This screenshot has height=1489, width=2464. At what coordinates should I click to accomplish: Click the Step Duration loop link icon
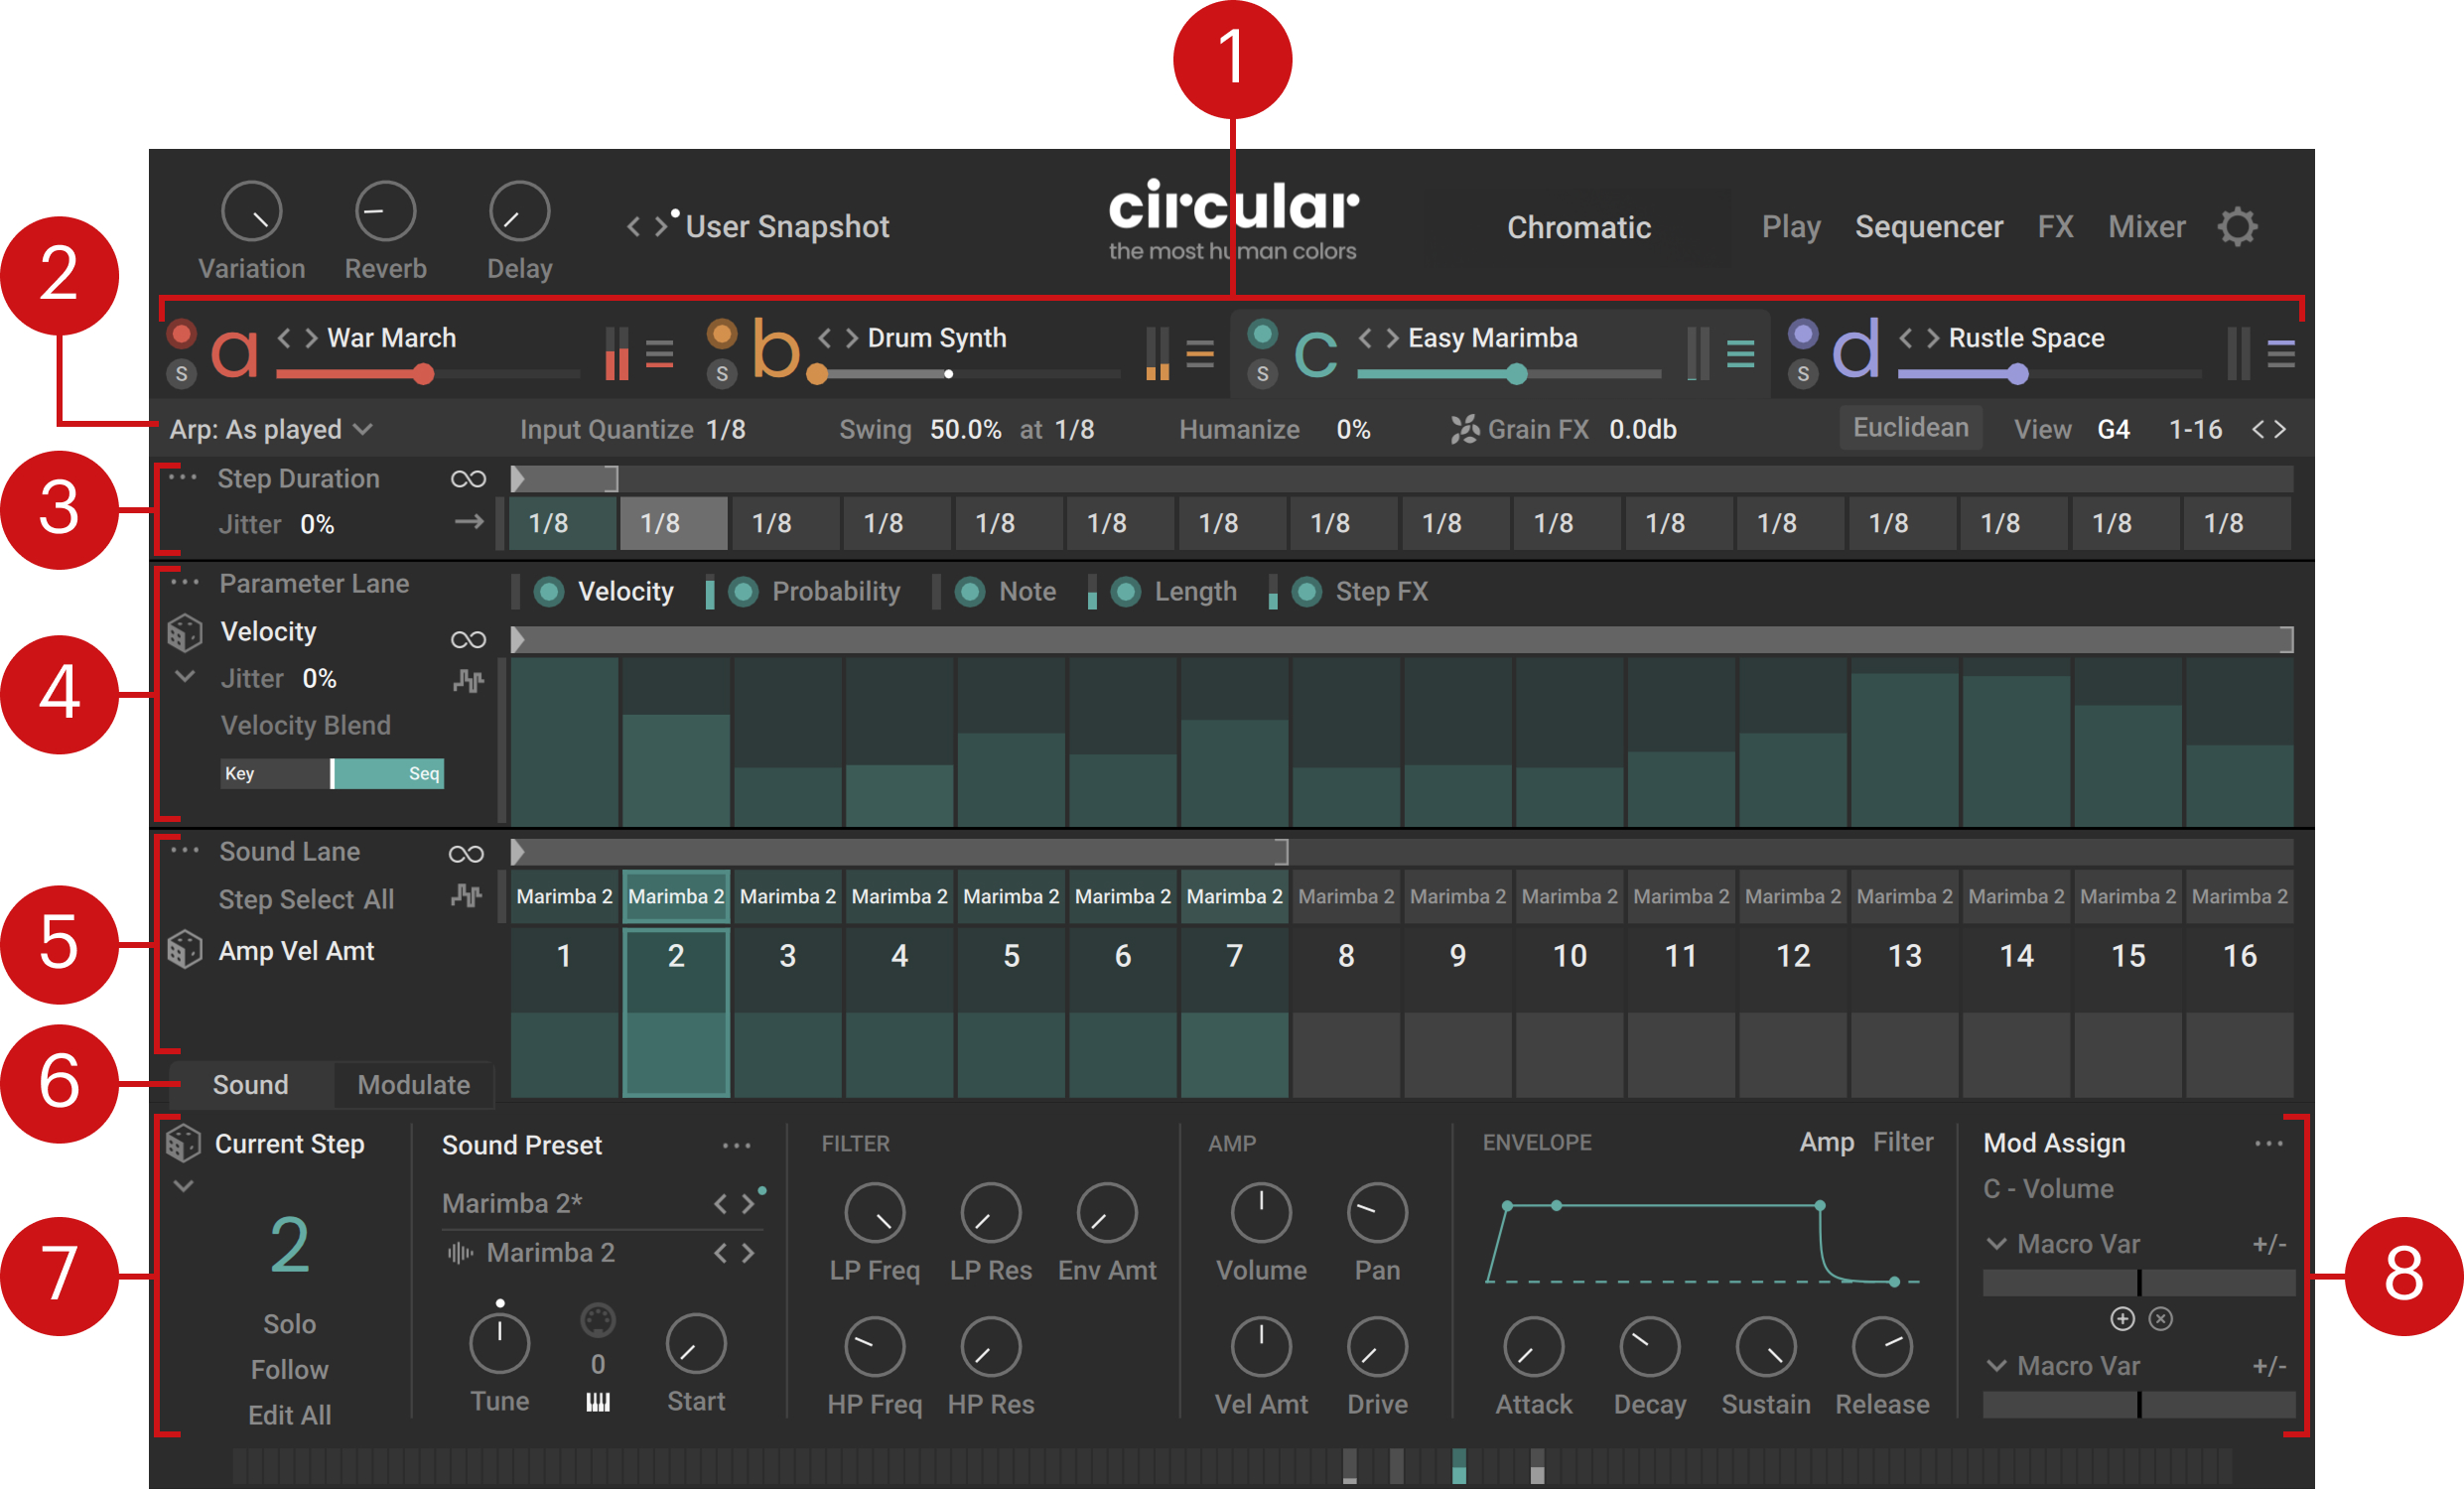pos(468,479)
